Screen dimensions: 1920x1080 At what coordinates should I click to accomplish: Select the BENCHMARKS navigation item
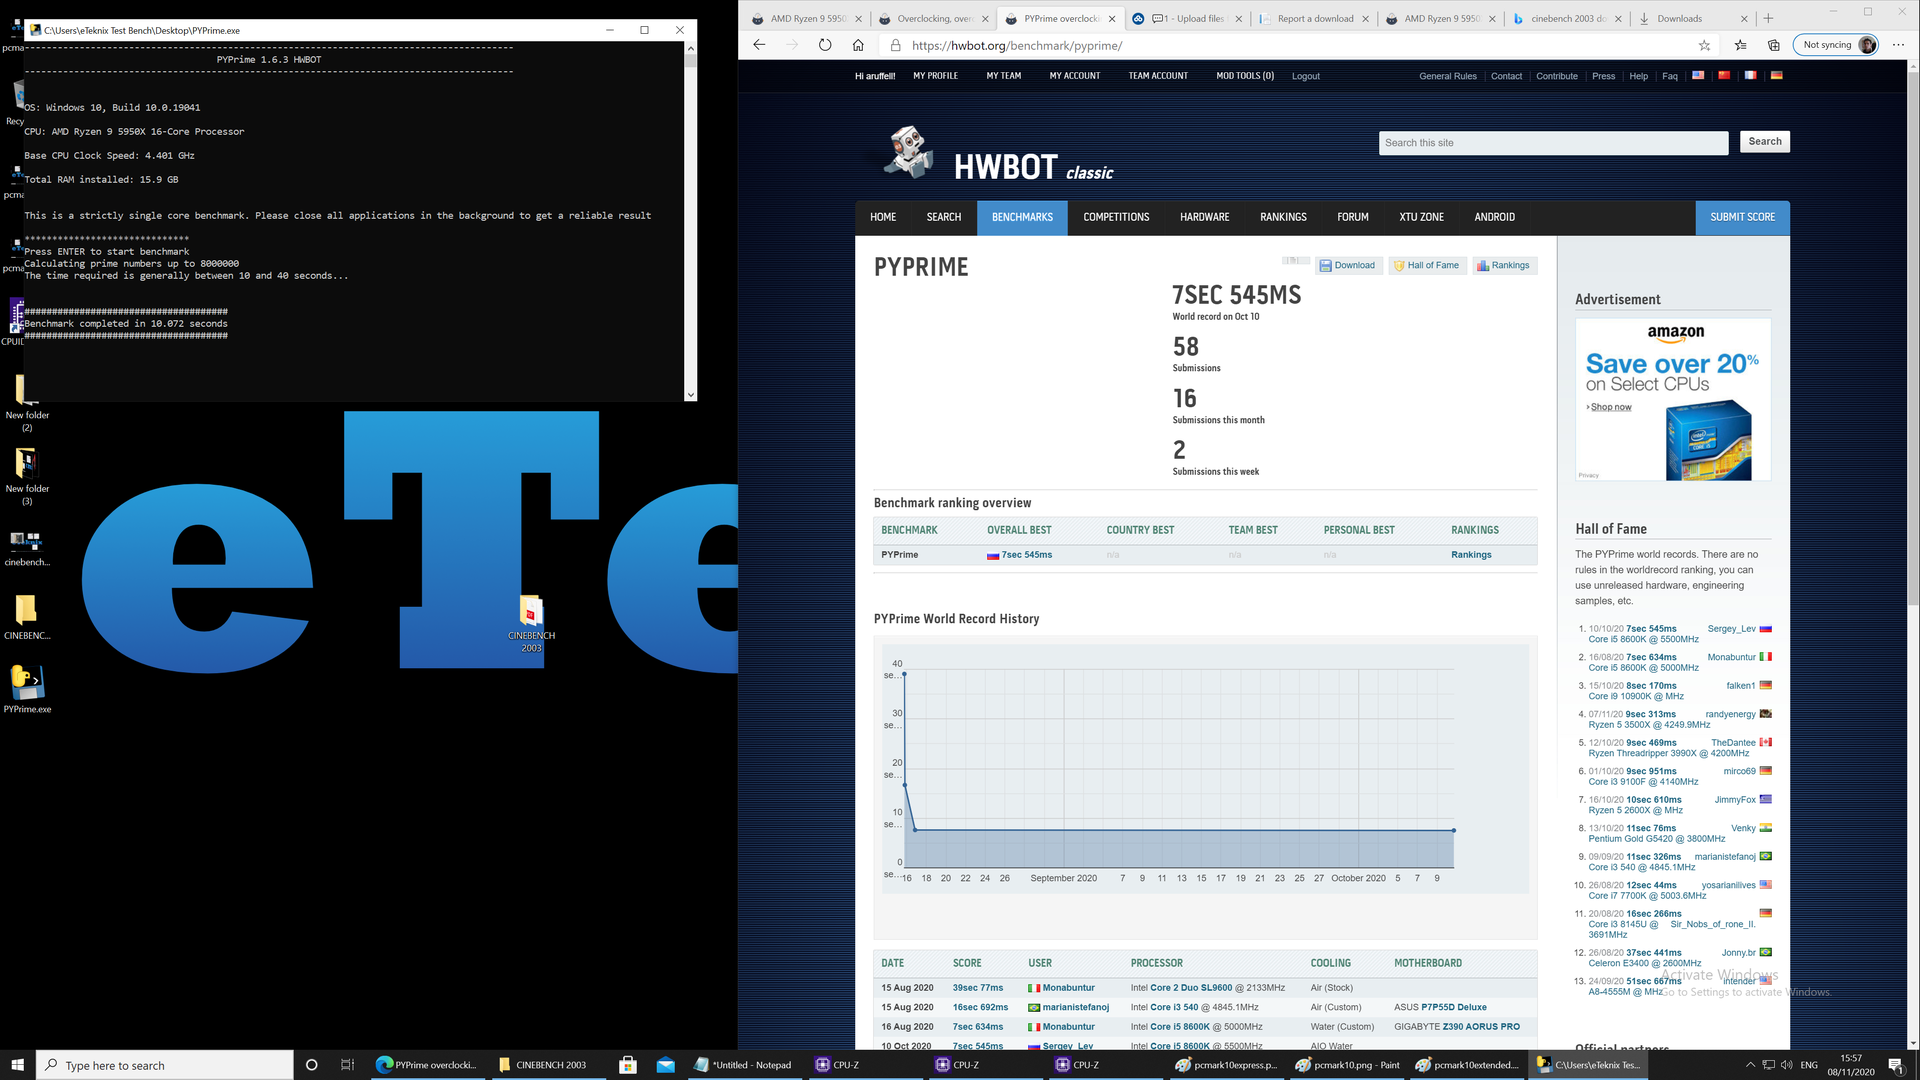[1022, 217]
